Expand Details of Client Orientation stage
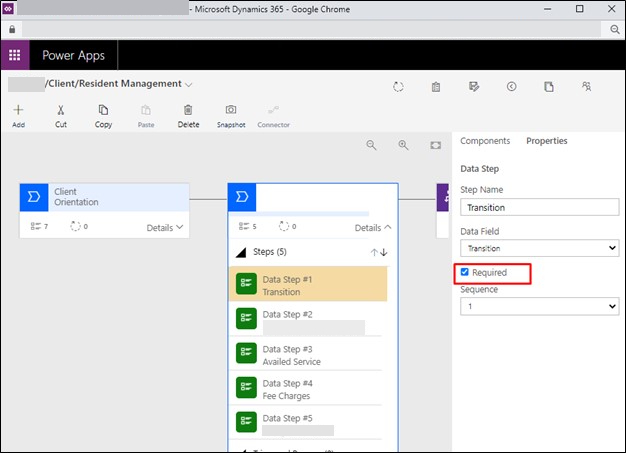 [165, 227]
